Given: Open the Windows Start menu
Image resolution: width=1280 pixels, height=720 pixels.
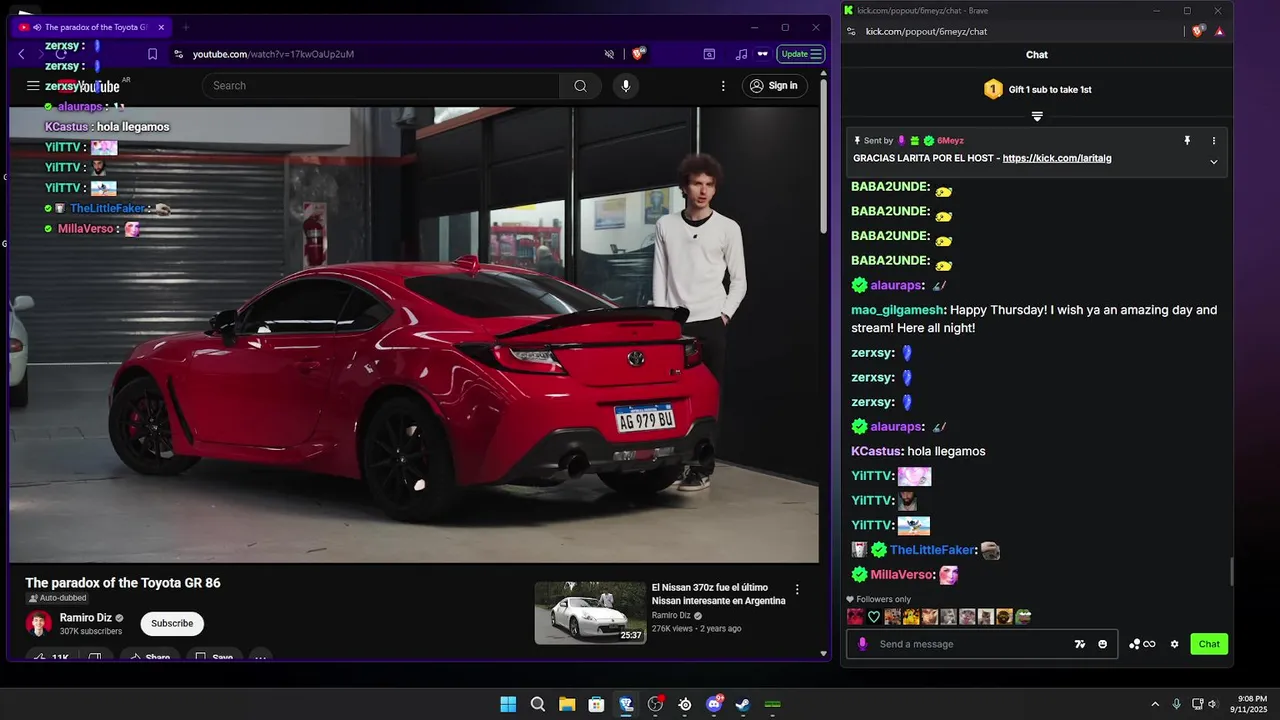Looking at the screenshot, I should [508, 704].
